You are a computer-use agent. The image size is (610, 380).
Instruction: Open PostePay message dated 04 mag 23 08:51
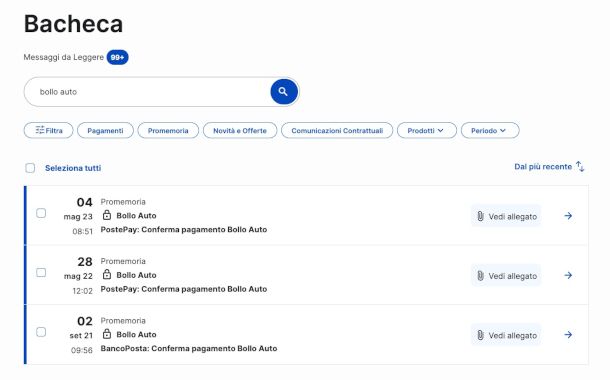click(x=184, y=229)
